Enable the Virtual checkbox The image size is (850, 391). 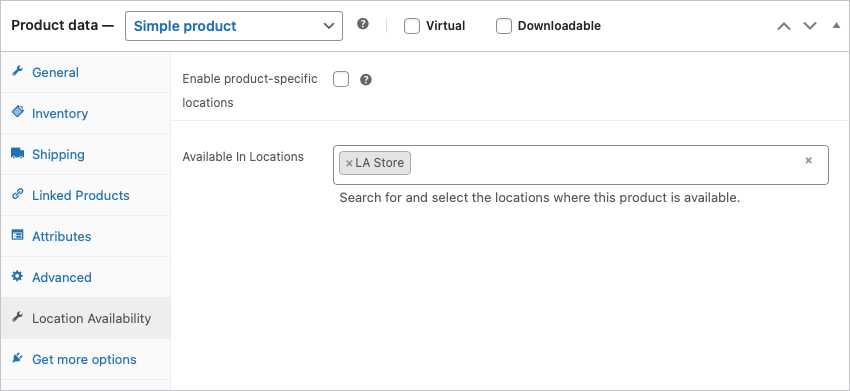click(x=412, y=26)
